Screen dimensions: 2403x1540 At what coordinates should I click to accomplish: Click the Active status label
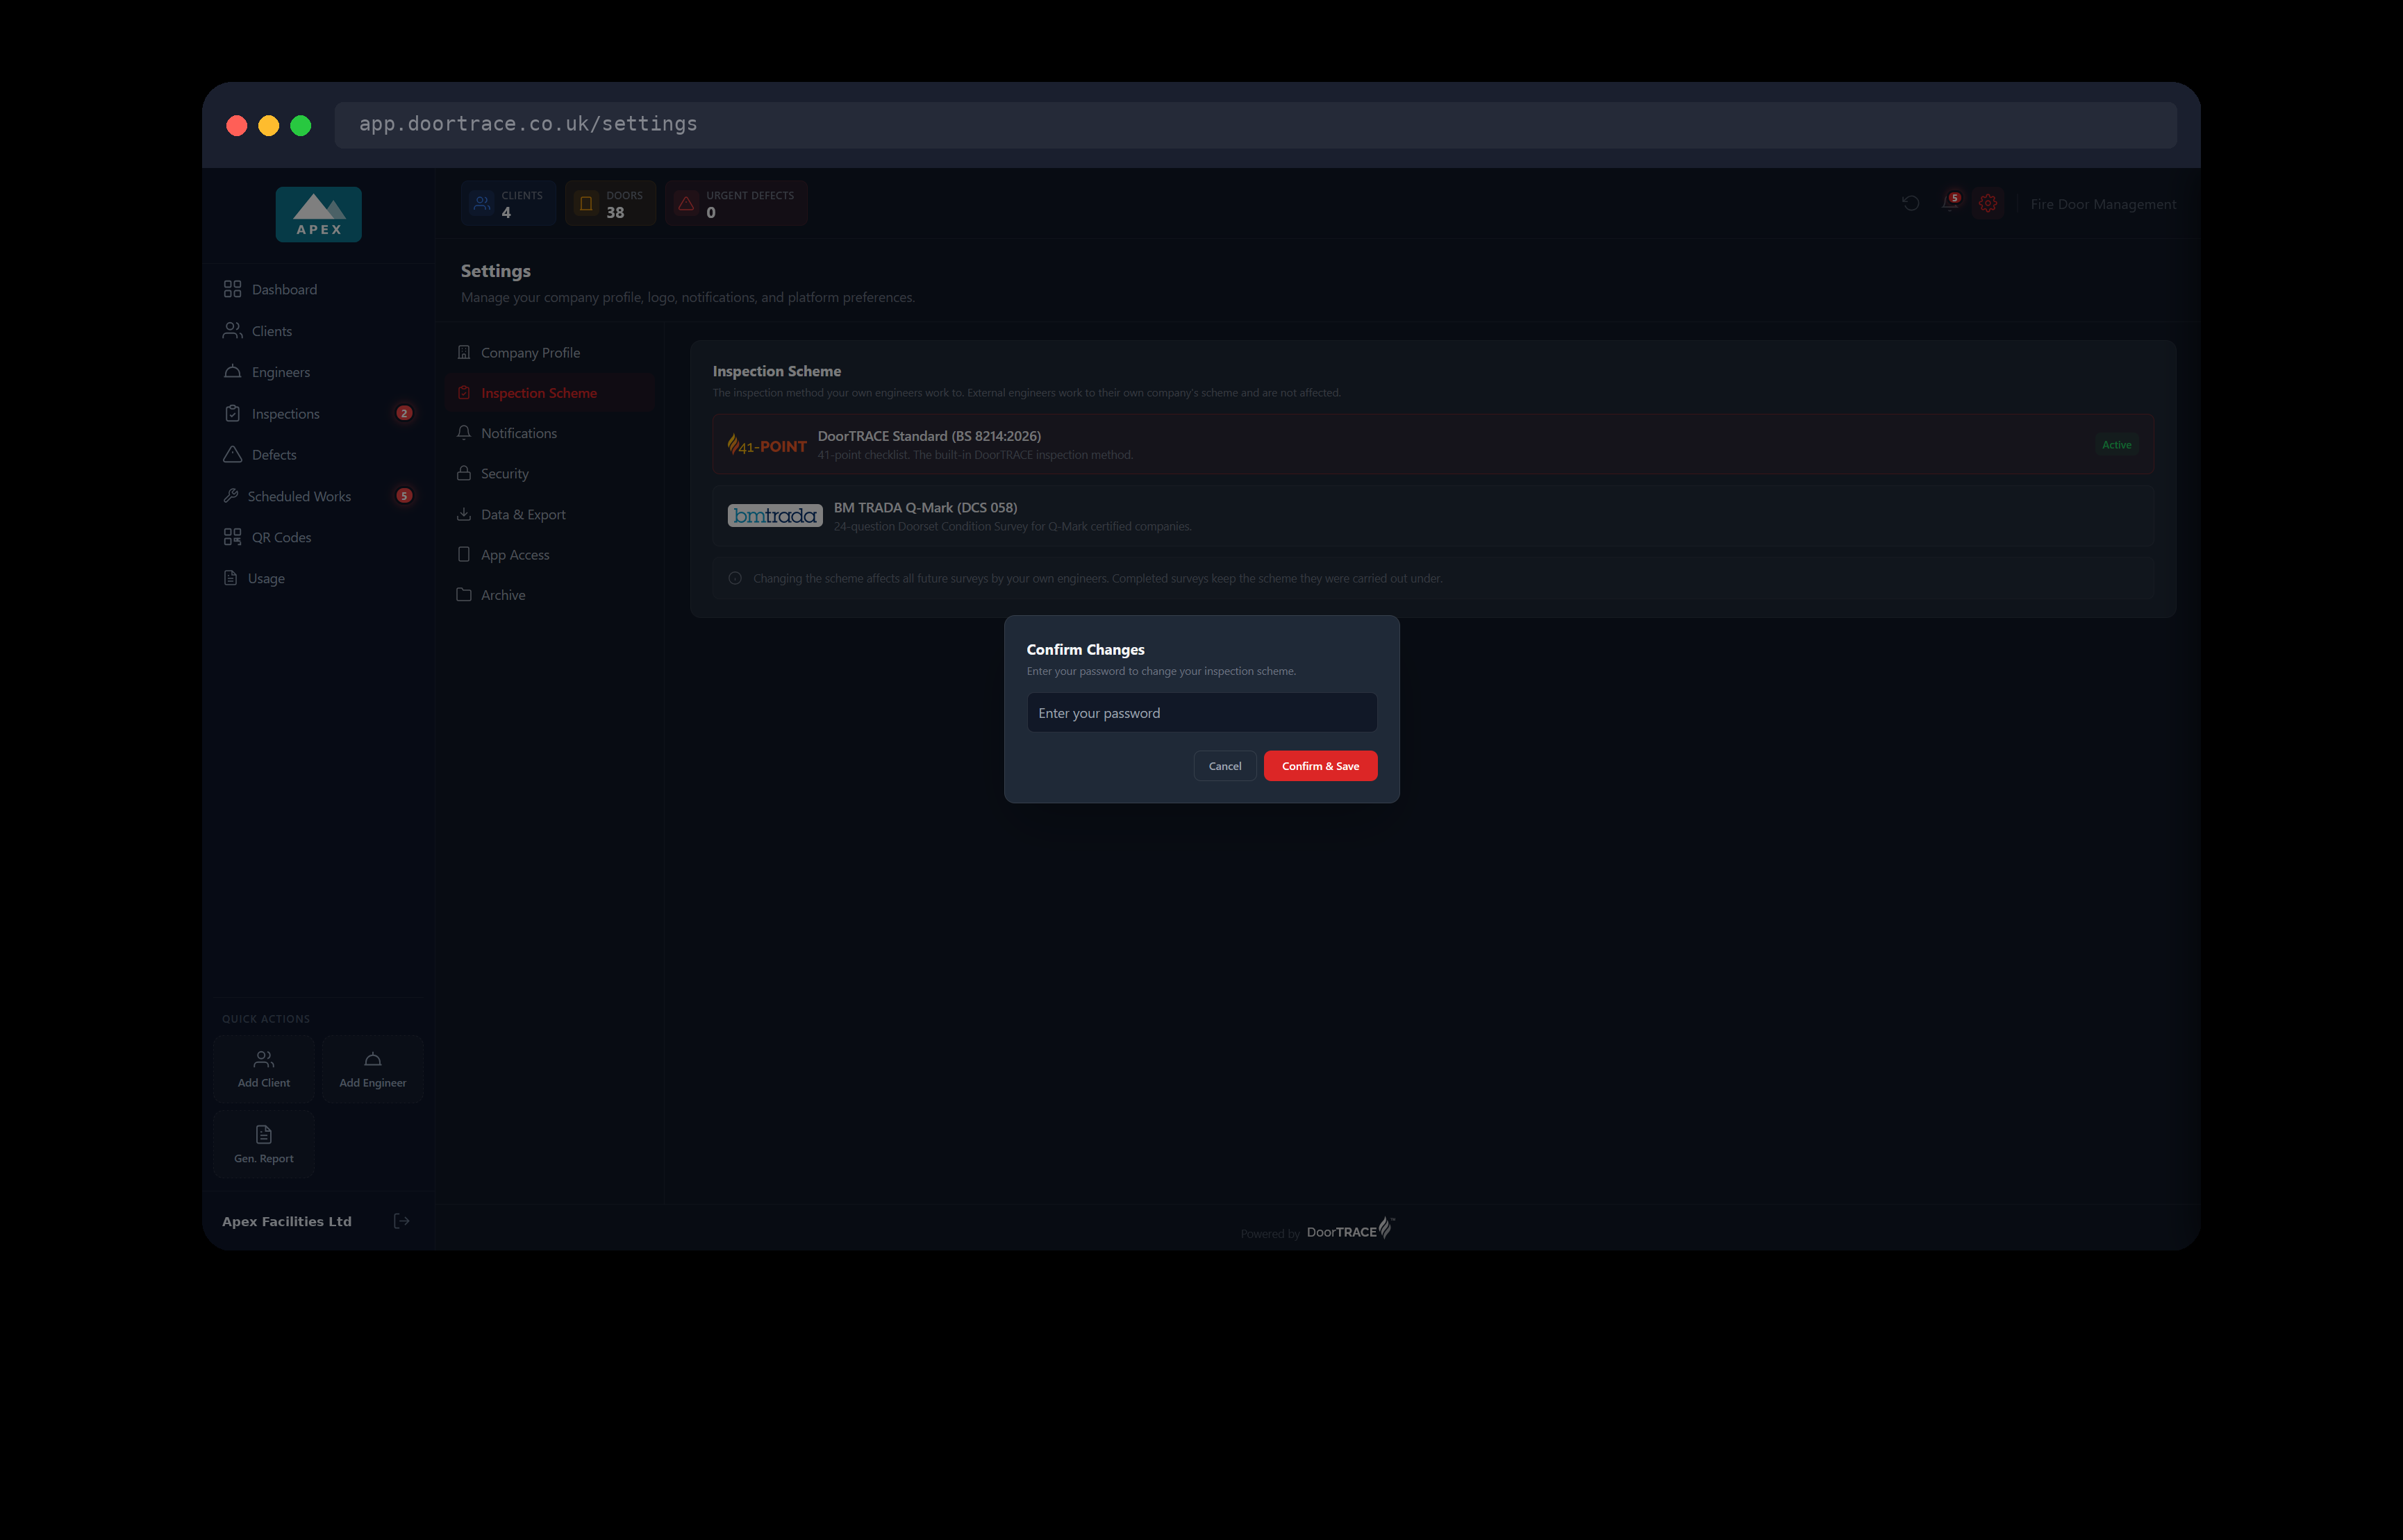click(x=2116, y=445)
